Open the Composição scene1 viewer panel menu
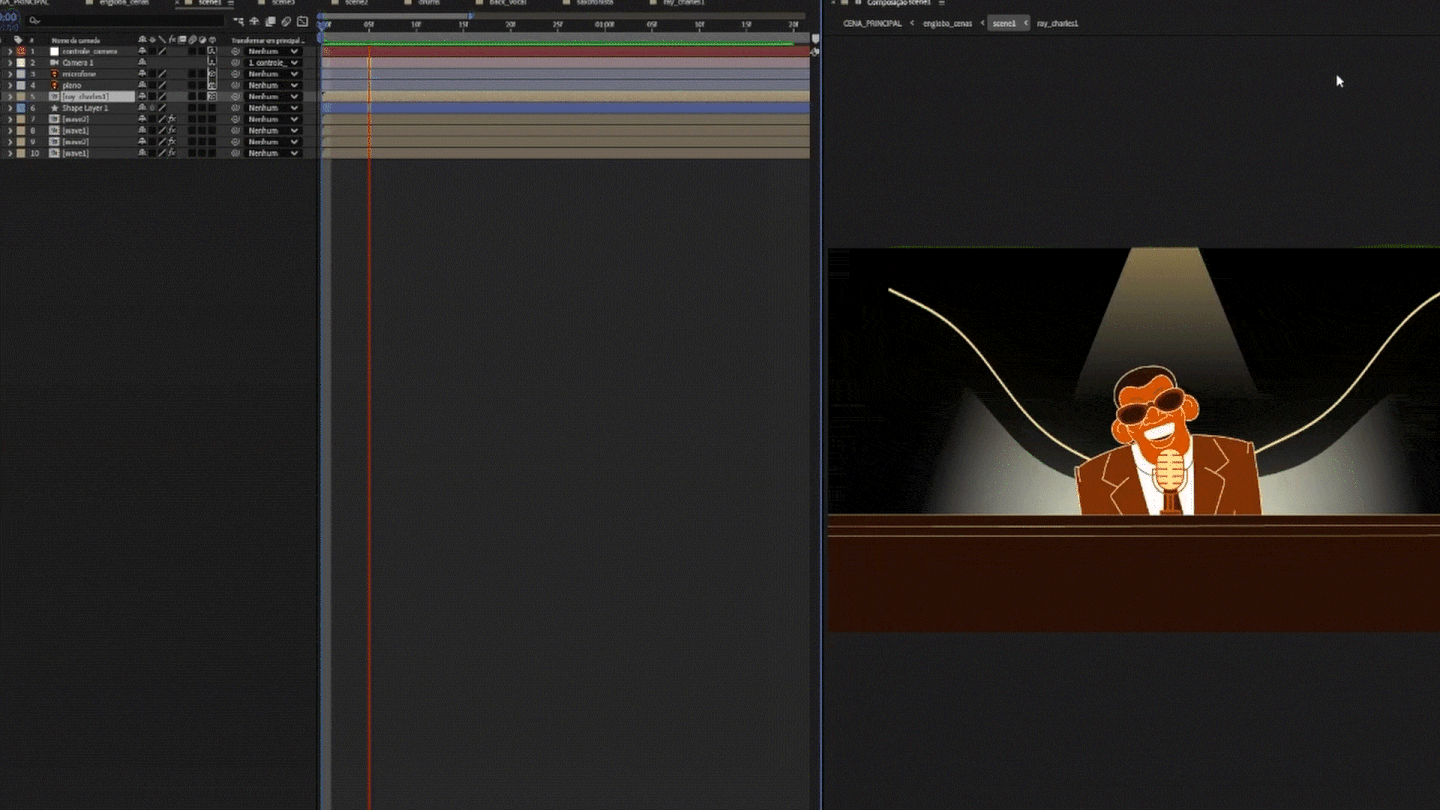The width and height of the screenshot is (1440, 810). 941,3
